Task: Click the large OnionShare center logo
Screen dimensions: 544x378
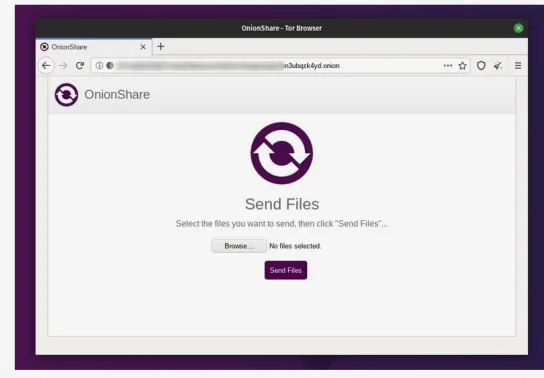Action: pos(282,153)
